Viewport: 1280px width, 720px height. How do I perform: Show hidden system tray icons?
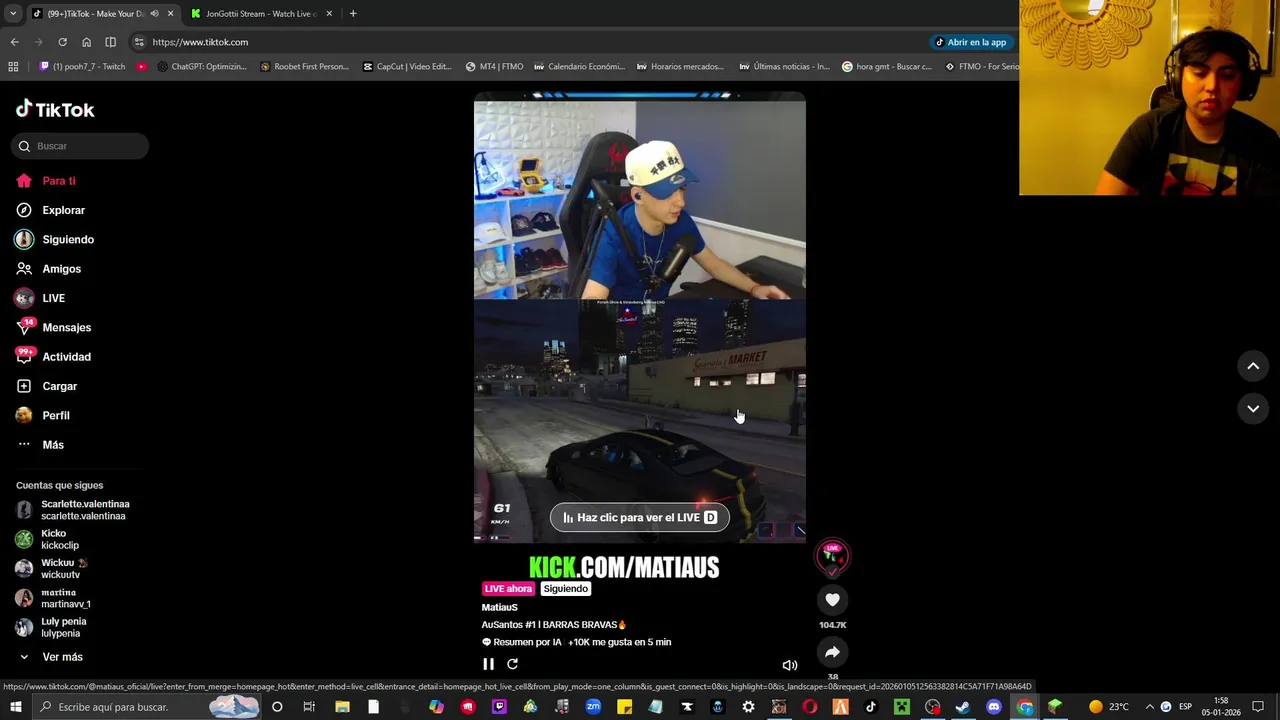click(x=1149, y=707)
